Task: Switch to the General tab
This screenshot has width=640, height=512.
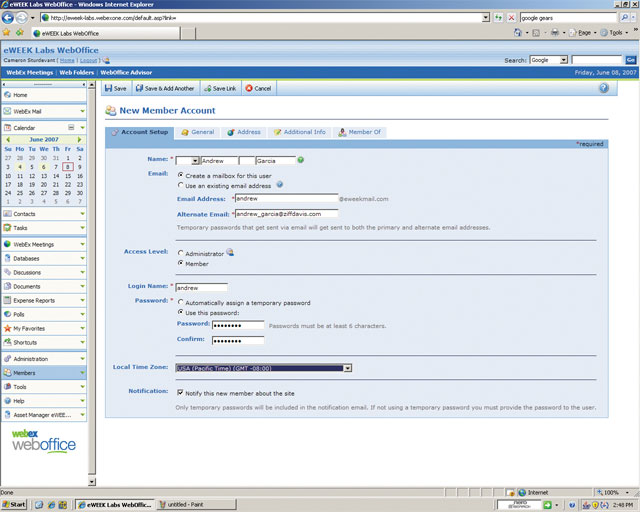Action: click(x=198, y=132)
